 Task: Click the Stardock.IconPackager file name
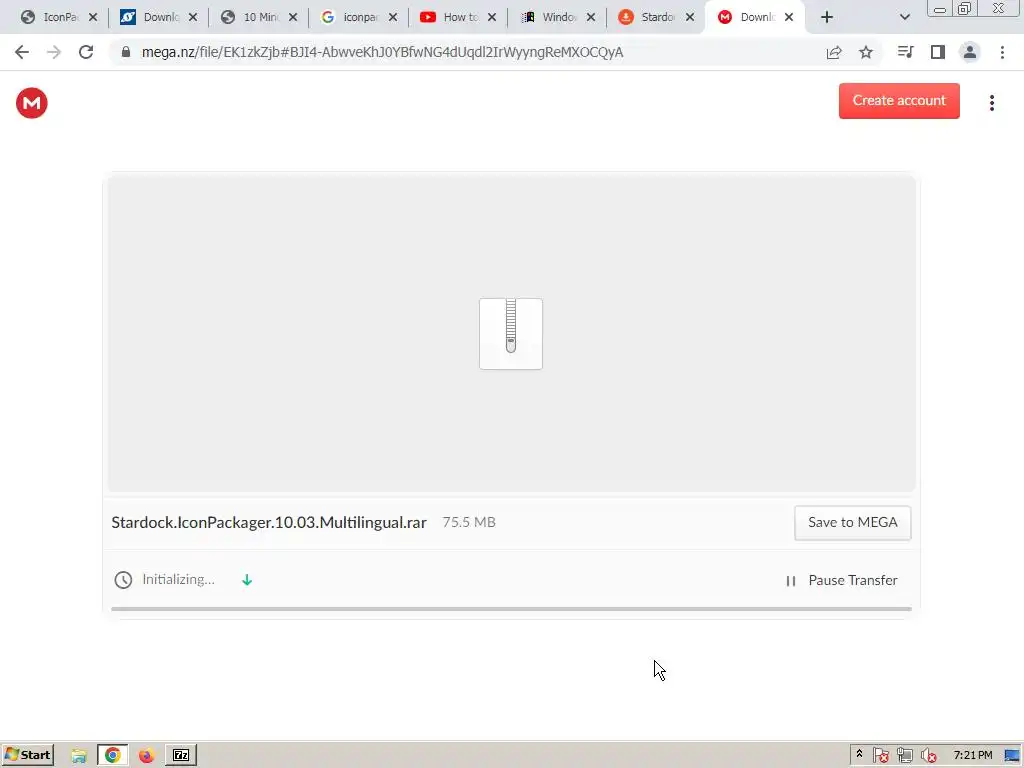pyautogui.click(x=269, y=522)
